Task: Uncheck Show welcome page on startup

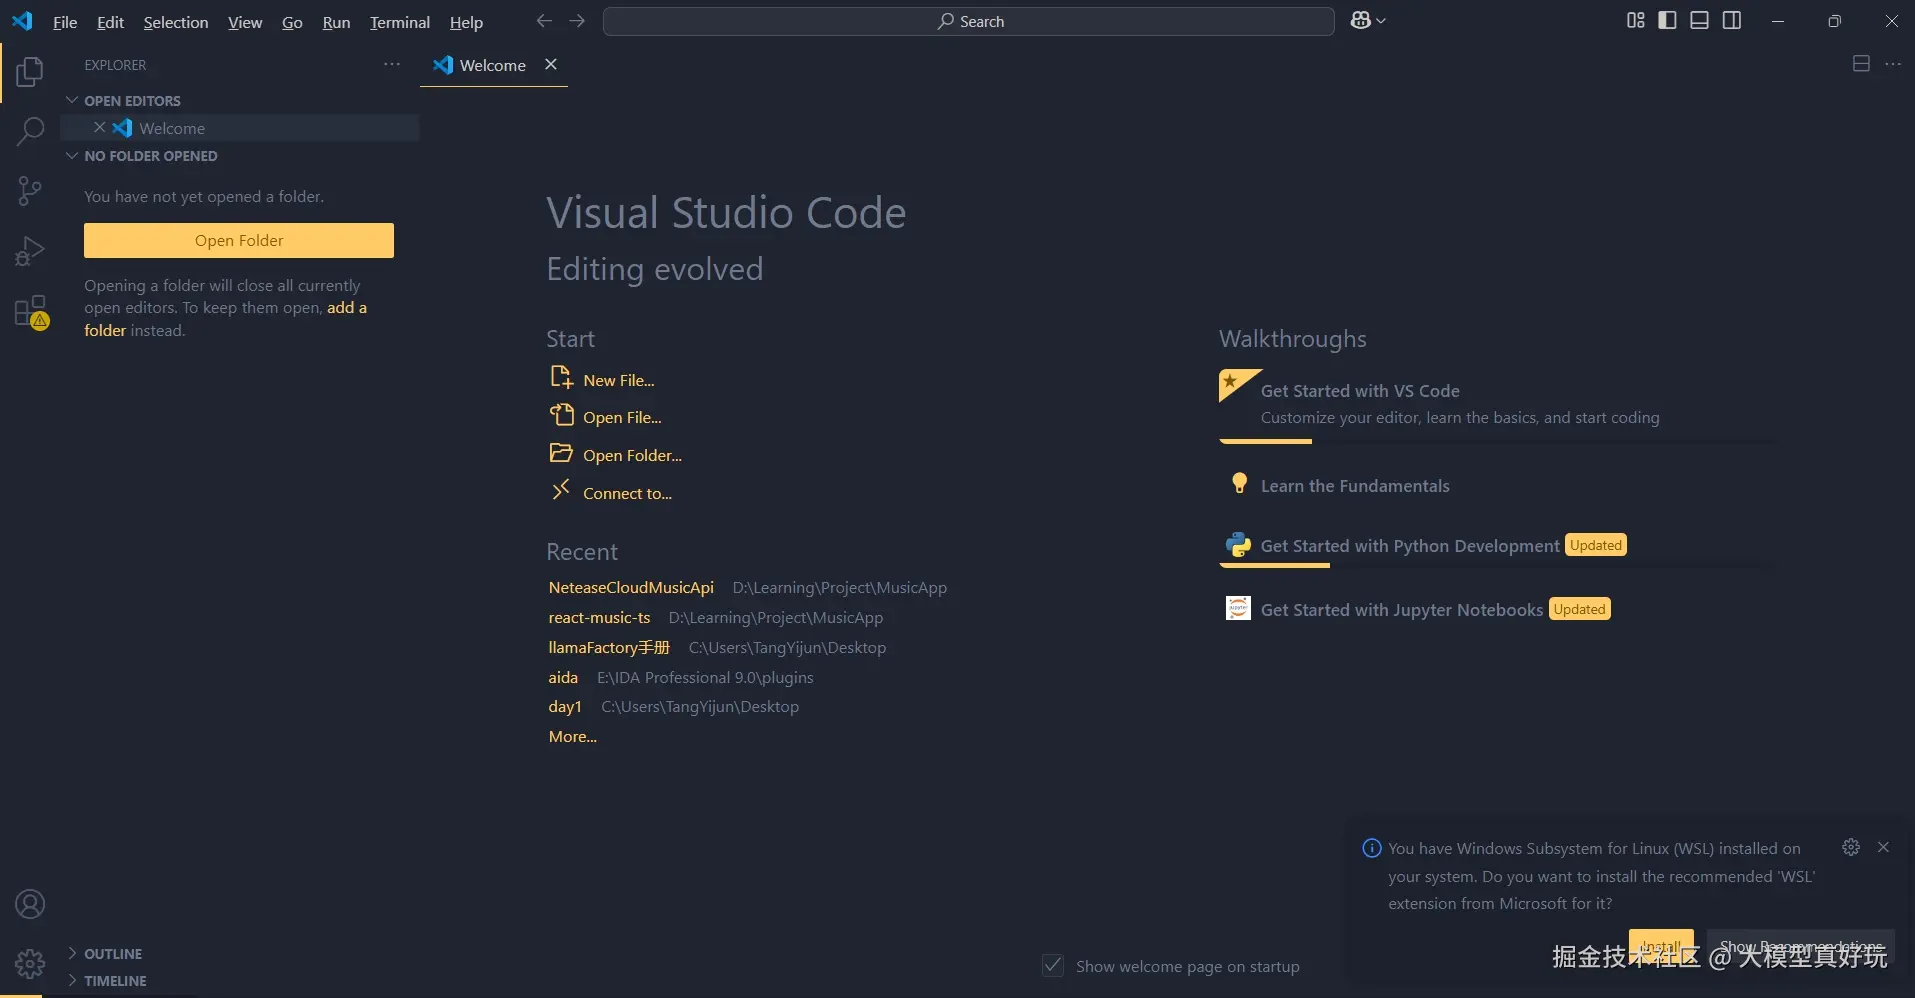Action: 1053,966
